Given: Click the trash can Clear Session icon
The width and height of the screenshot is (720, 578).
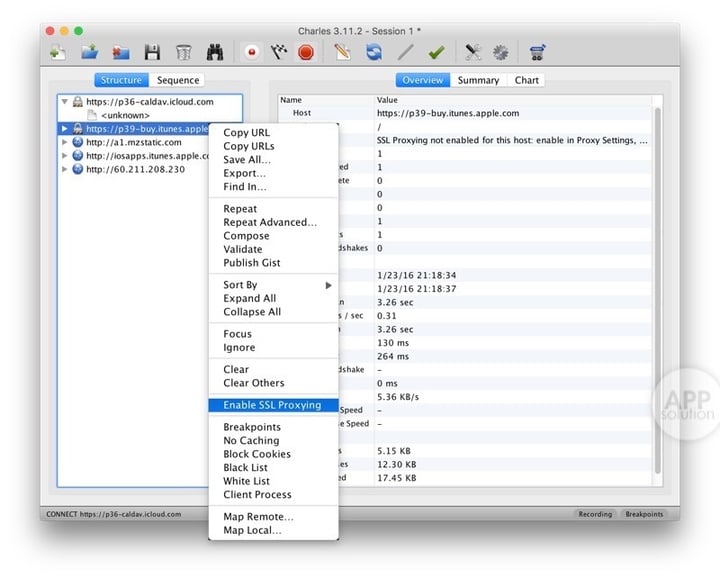Looking at the screenshot, I should pyautogui.click(x=183, y=52).
